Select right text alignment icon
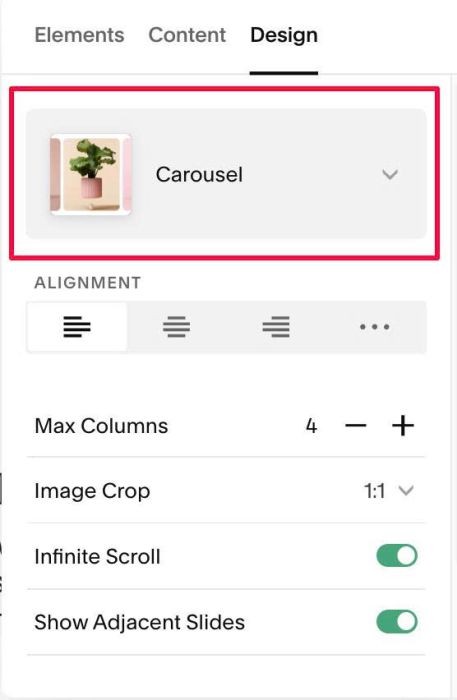Screen dimensions: 457x700 [x=276, y=327]
